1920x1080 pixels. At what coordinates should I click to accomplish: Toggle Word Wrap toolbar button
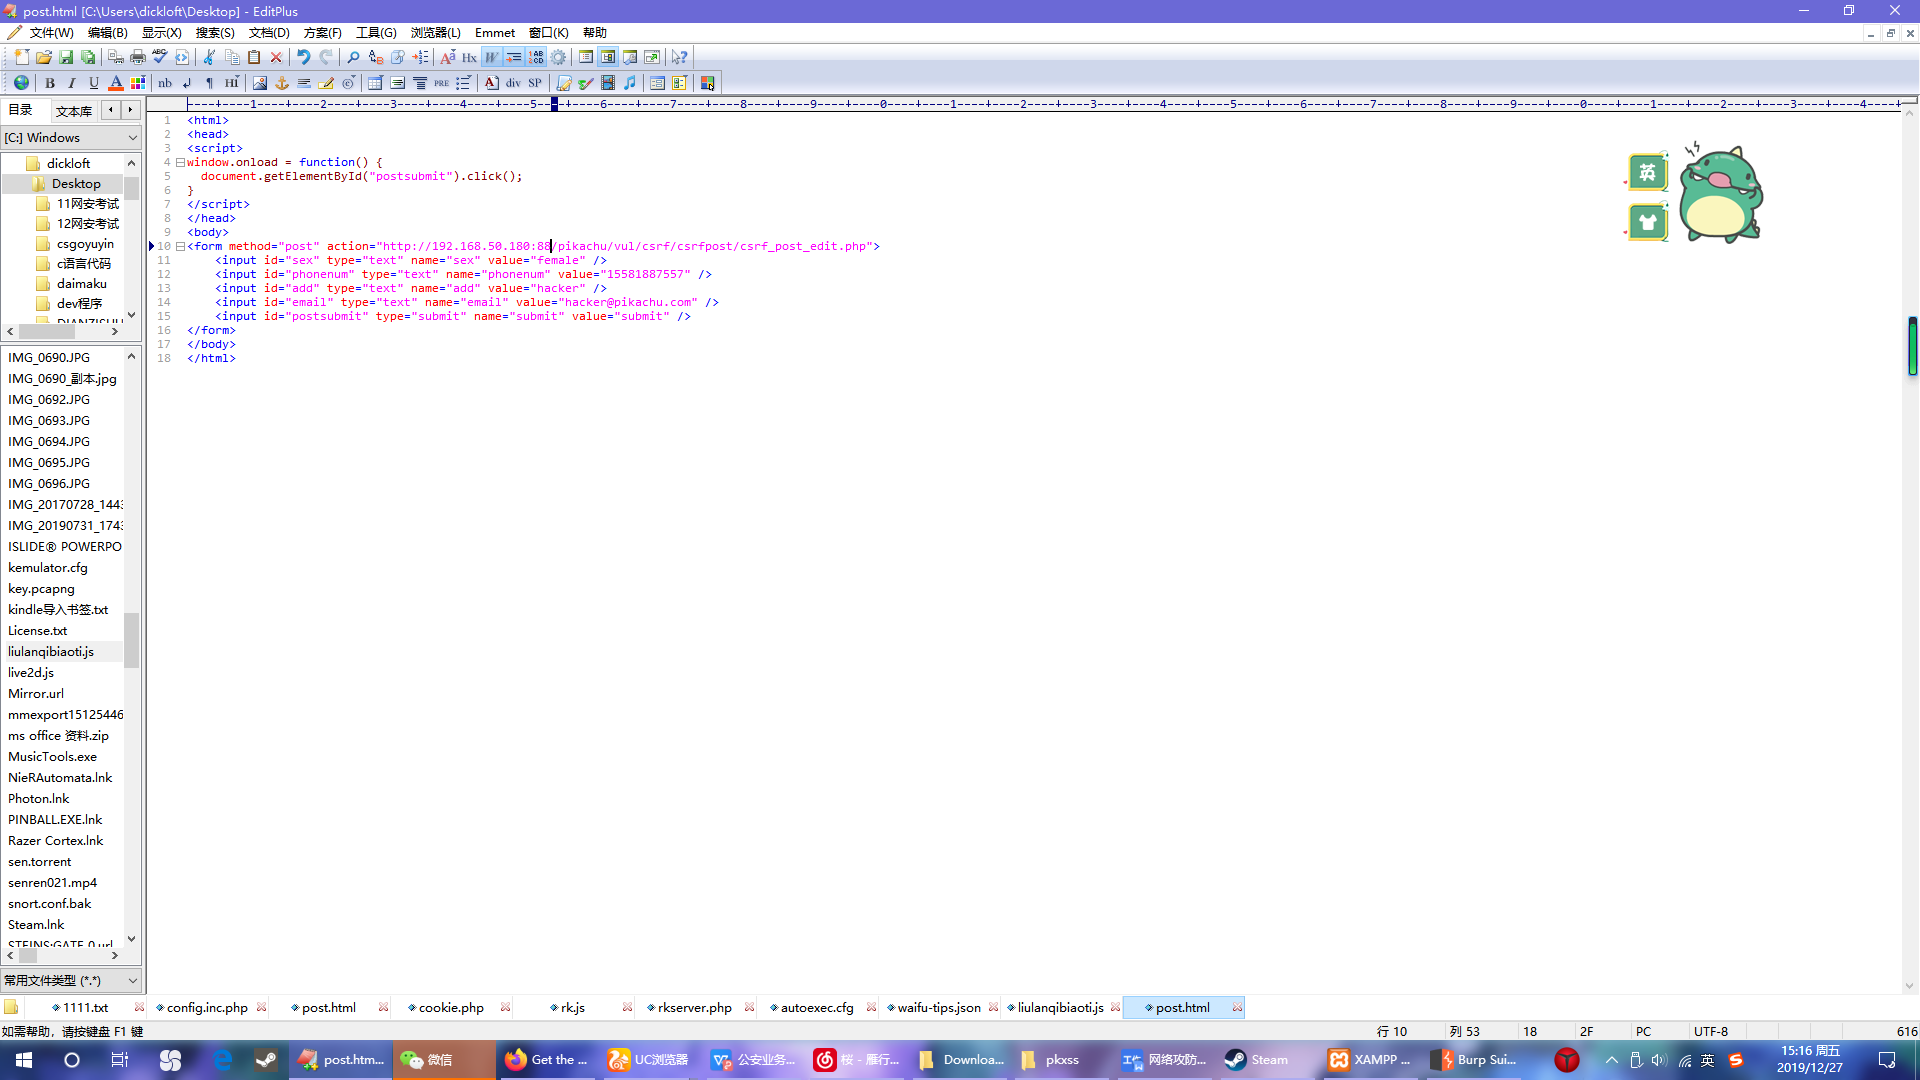[491, 57]
